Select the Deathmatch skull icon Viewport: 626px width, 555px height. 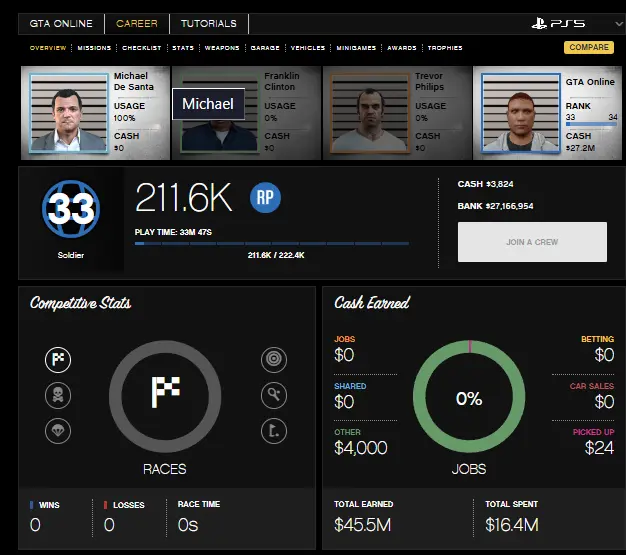click(x=58, y=395)
